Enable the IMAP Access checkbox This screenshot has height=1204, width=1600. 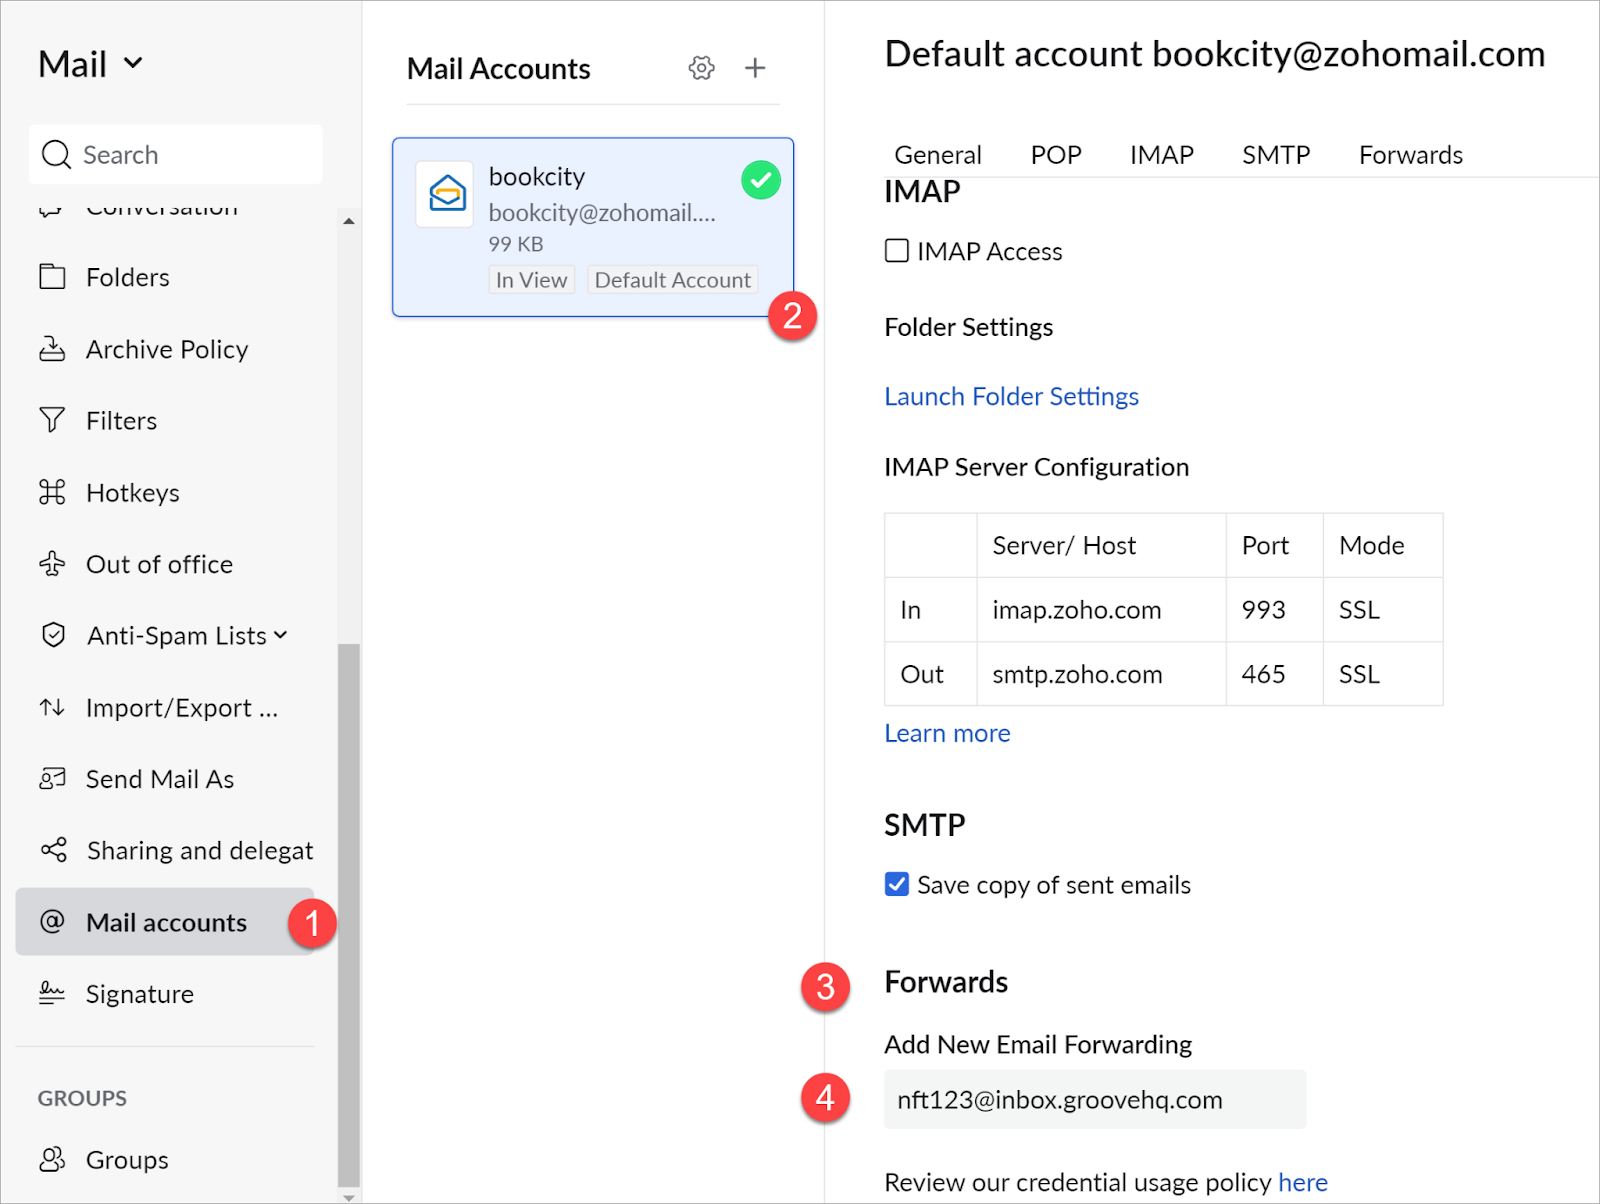[x=897, y=251]
